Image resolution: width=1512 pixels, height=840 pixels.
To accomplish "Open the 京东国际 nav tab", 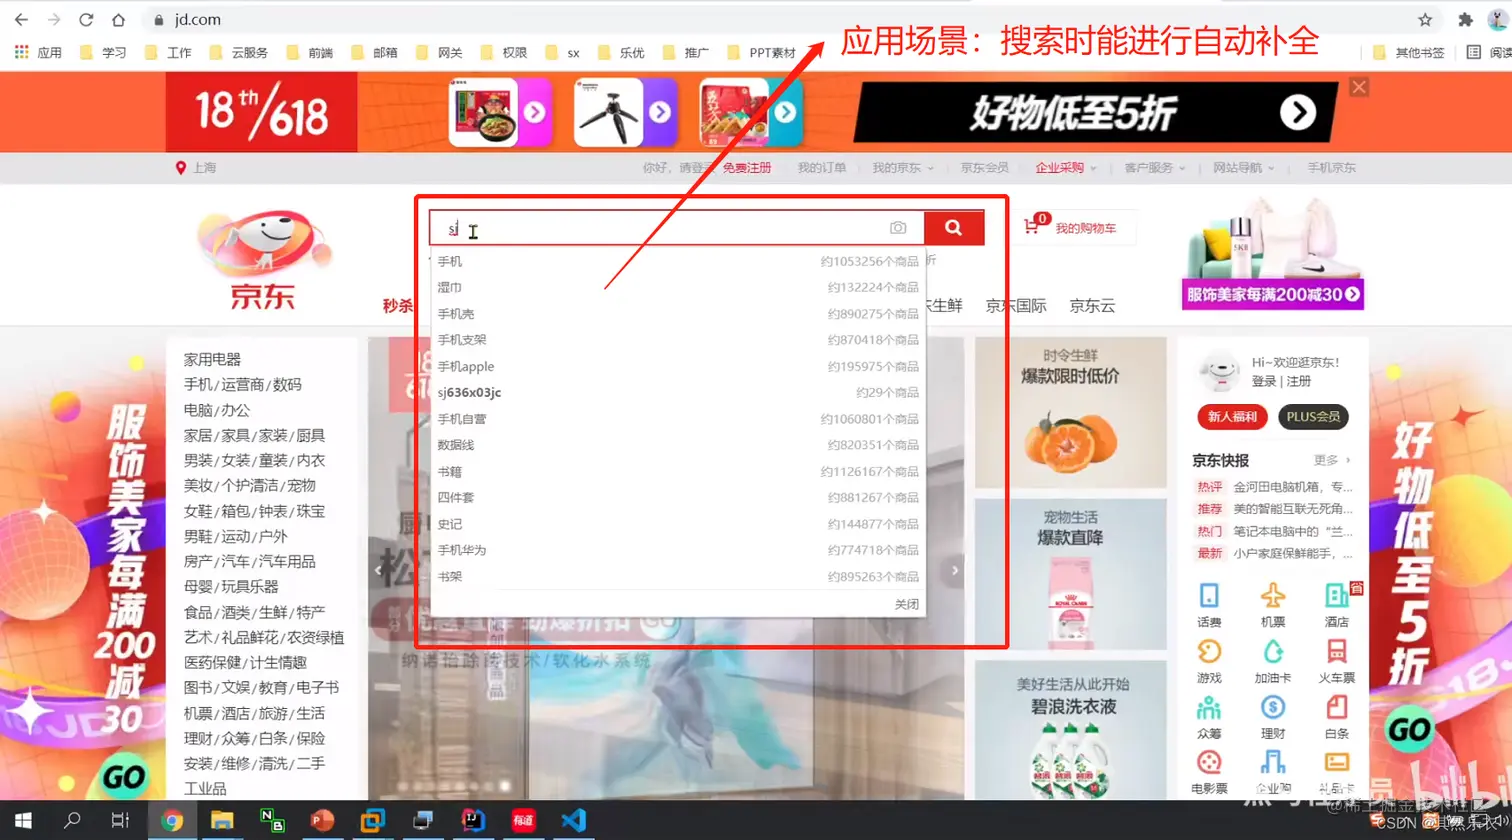I will click(1015, 306).
